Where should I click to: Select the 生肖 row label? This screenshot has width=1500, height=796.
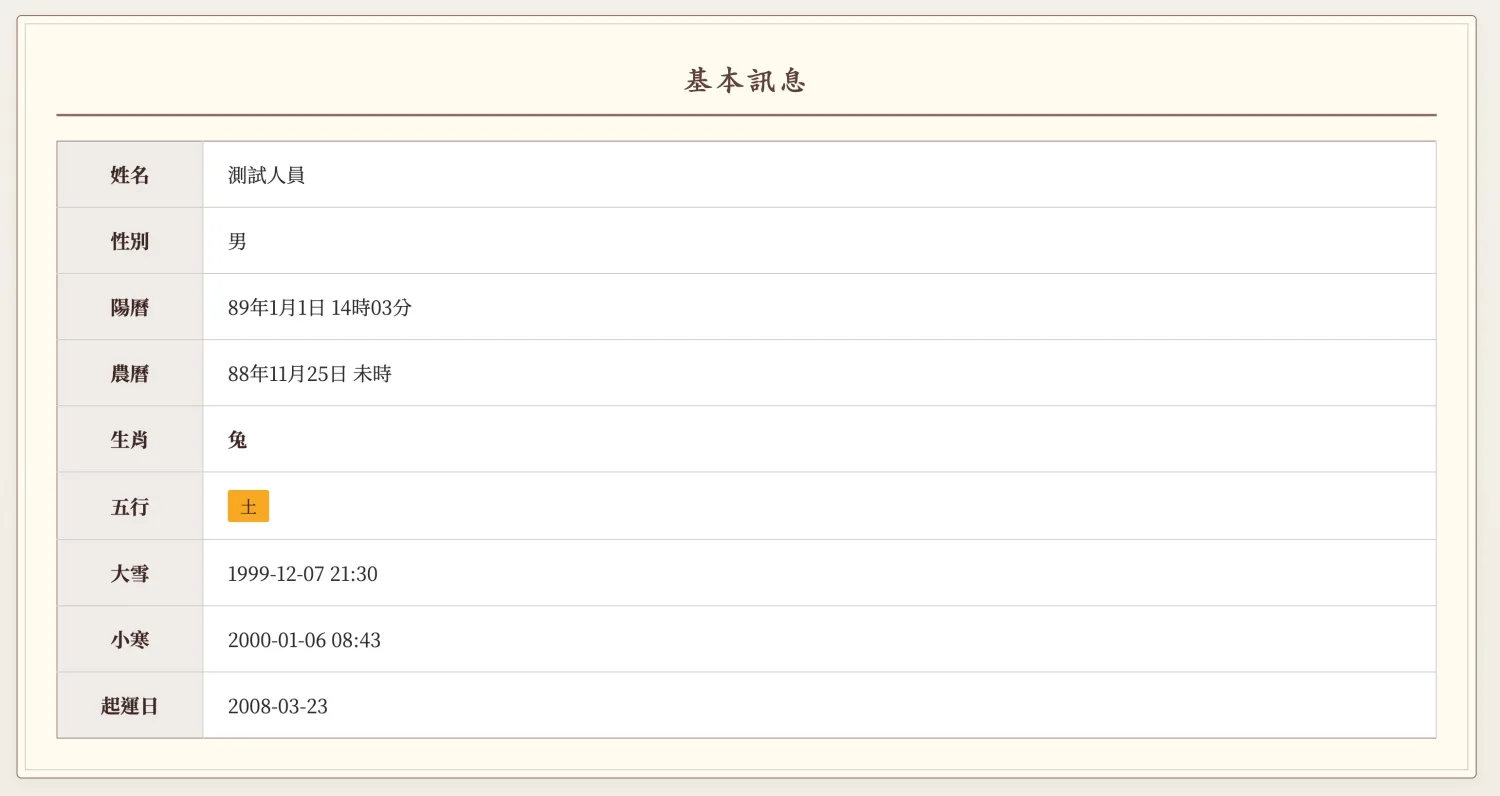coord(130,439)
